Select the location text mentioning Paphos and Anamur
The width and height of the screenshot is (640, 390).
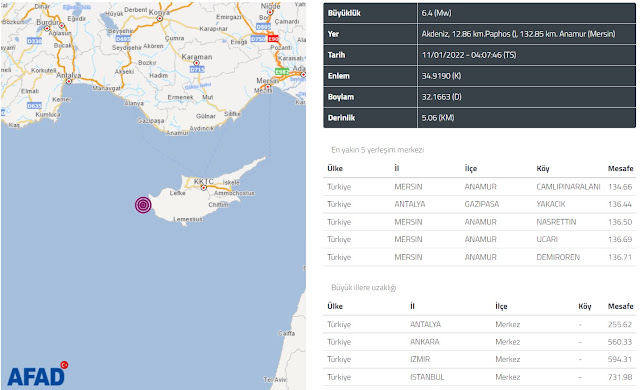518,34
